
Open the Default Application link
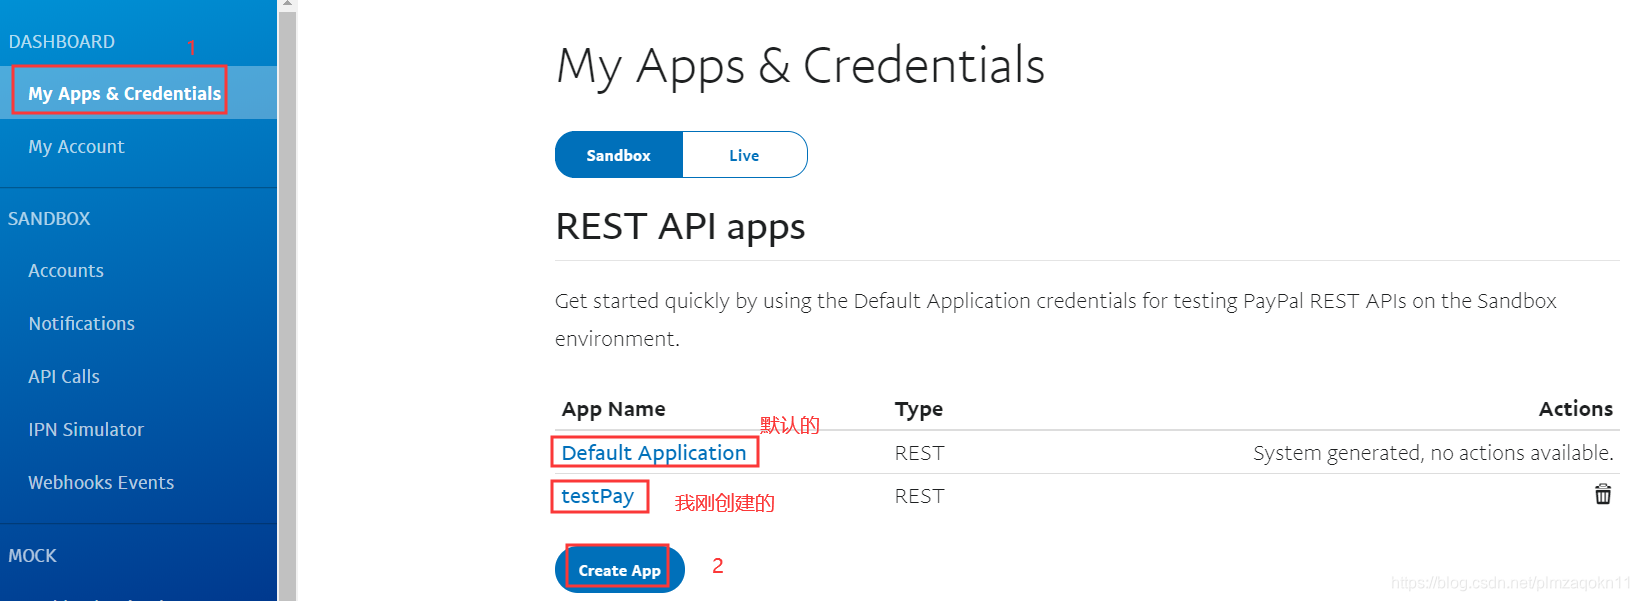point(653,453)
